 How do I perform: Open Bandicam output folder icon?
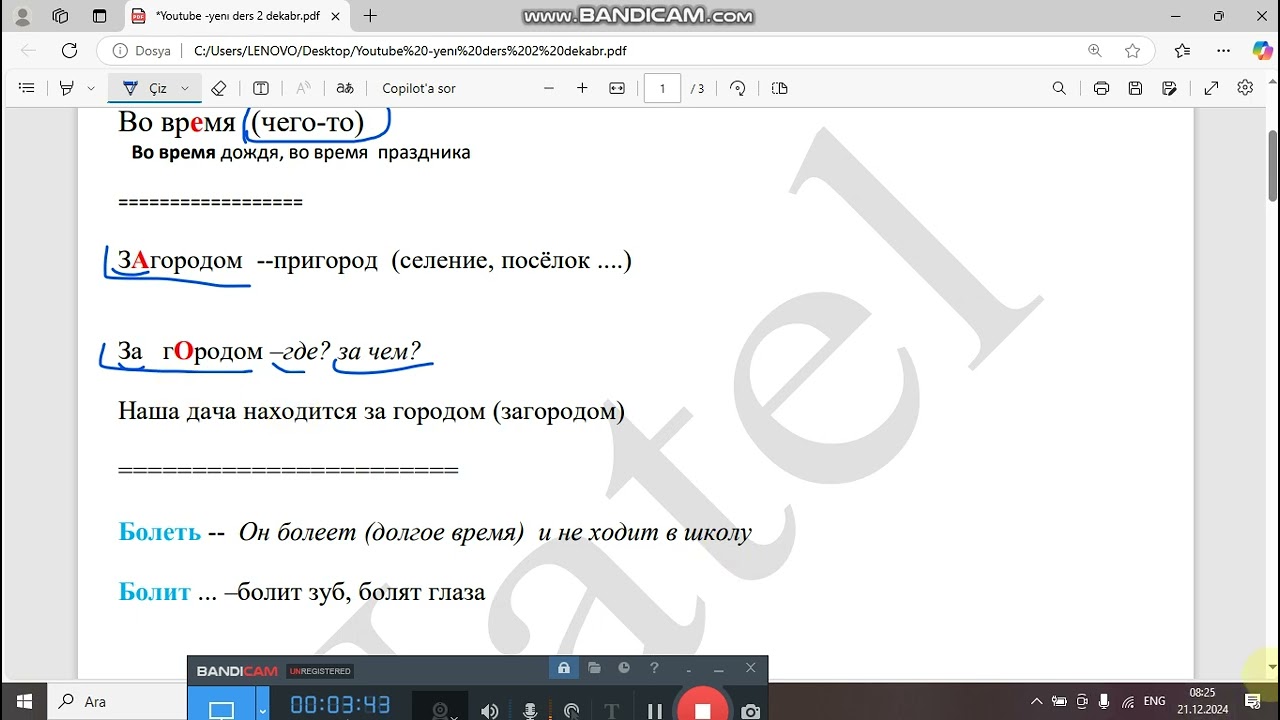tap(594, 668)
